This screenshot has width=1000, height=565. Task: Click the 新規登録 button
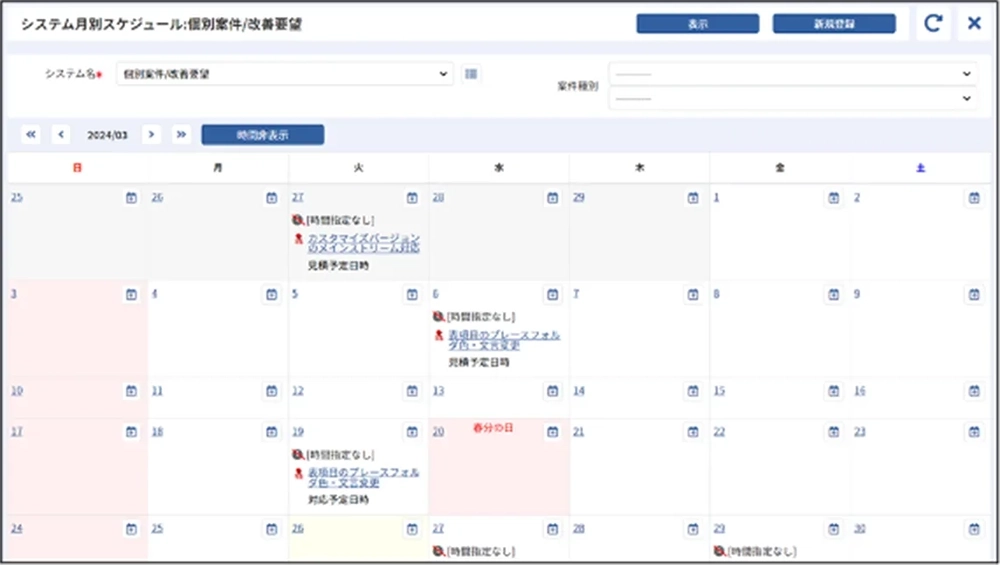click(834, 24)
